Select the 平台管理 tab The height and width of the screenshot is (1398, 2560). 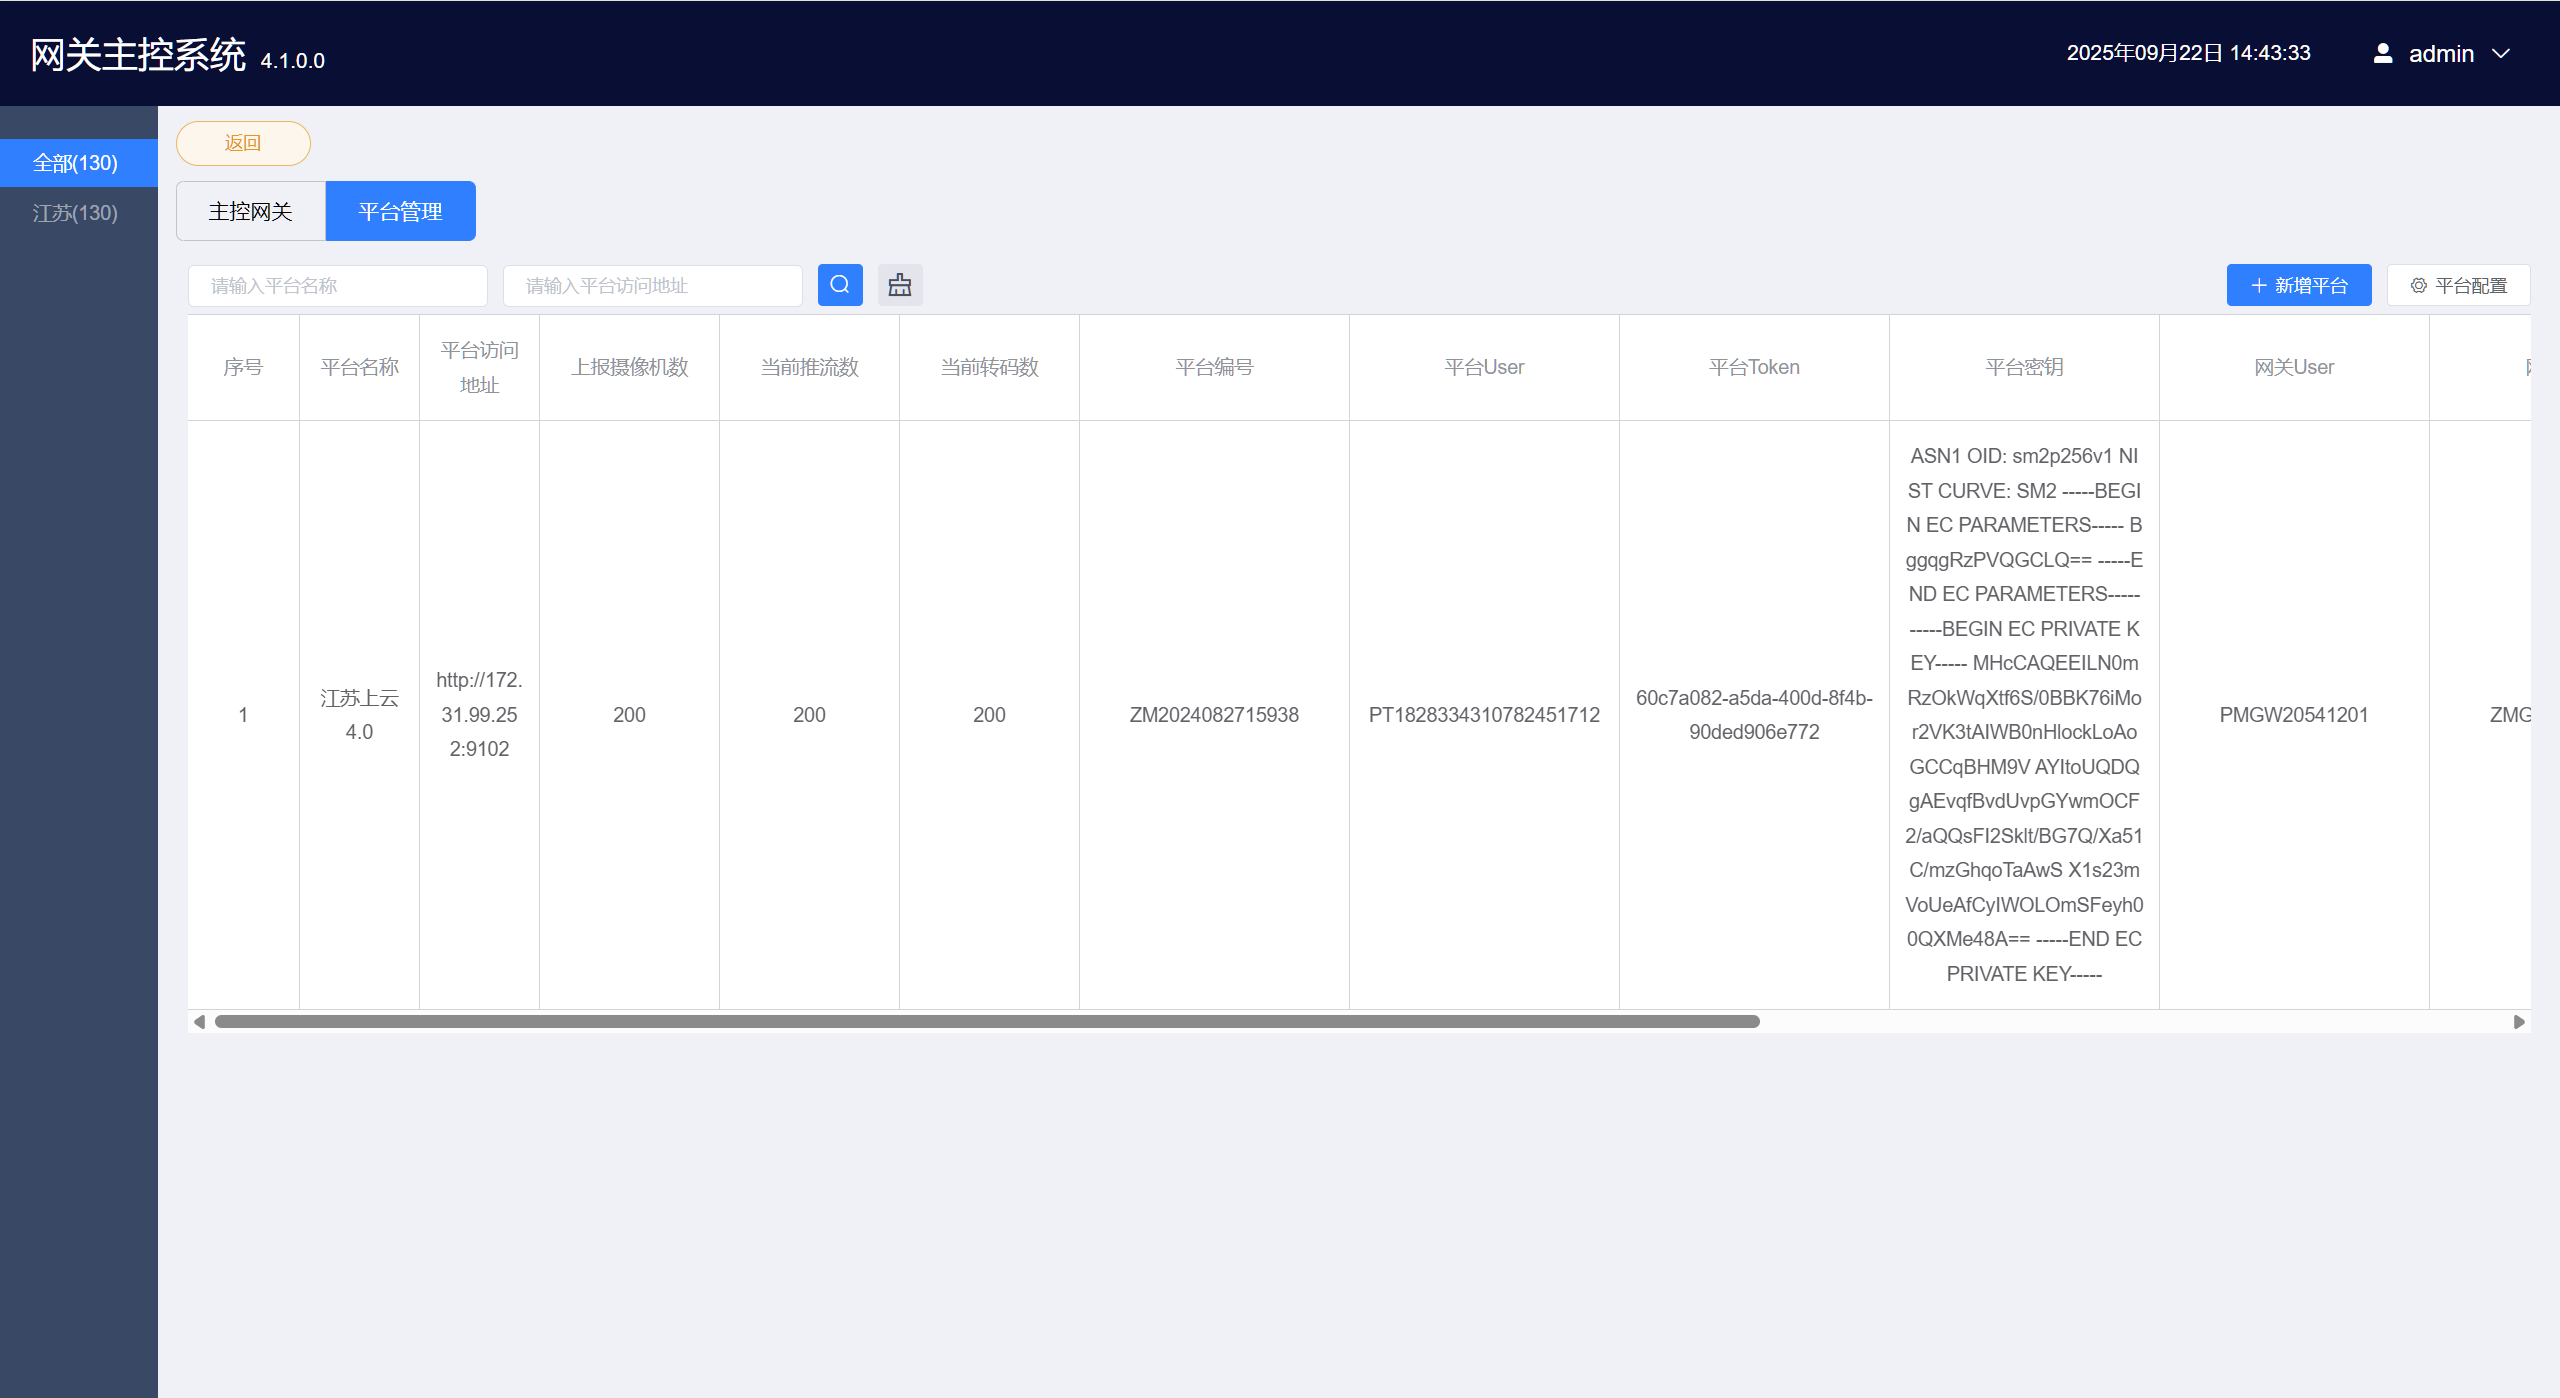401,211
